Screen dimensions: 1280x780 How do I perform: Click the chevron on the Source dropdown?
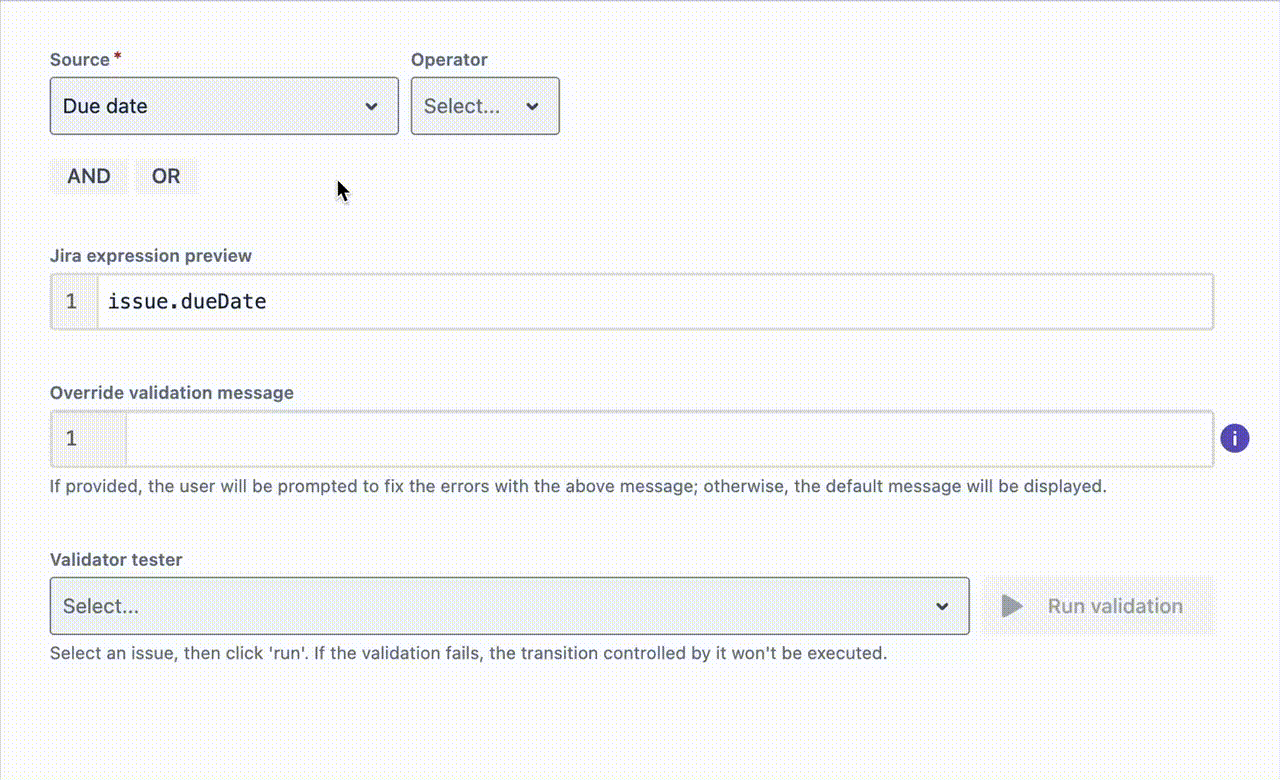[372, 106]
